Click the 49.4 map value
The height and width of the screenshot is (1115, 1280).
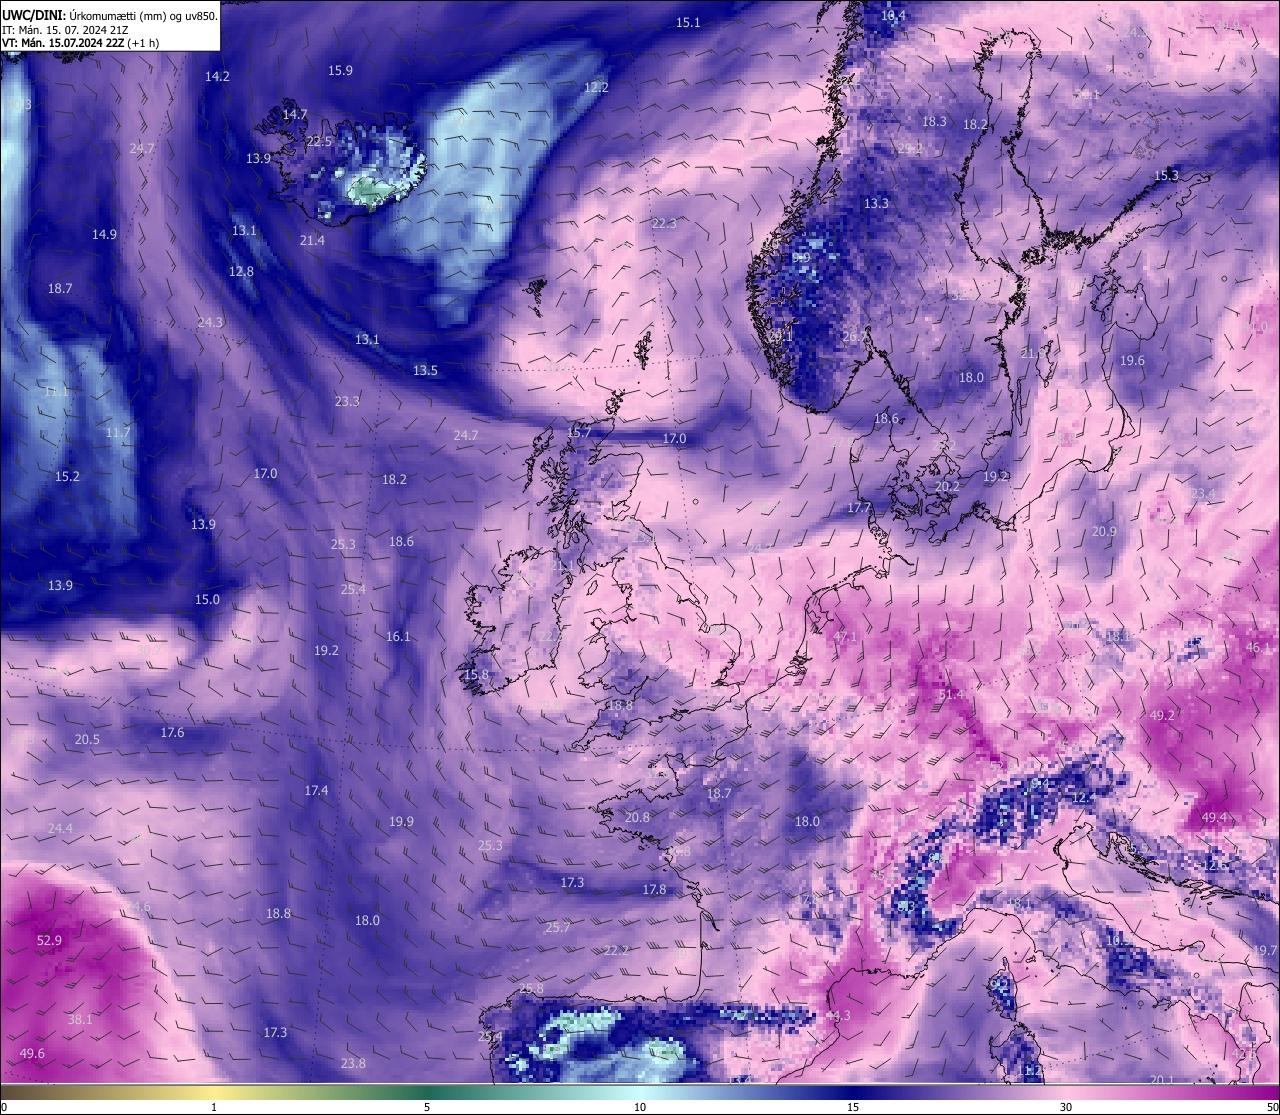tap(1213, 817)
